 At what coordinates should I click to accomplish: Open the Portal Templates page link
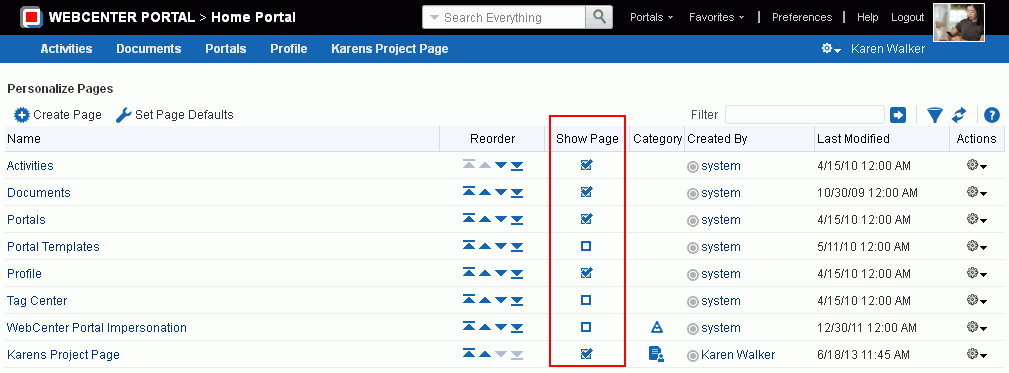(x=53, y=247)
